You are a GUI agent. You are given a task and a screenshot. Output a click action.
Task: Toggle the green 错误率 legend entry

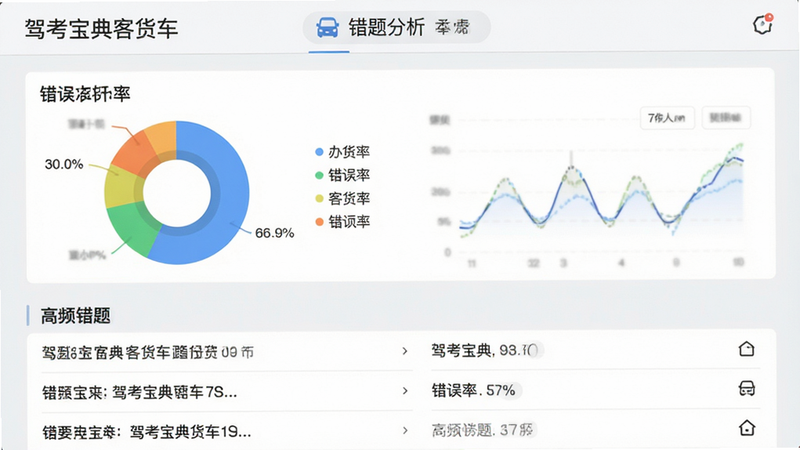coord(342,175)
